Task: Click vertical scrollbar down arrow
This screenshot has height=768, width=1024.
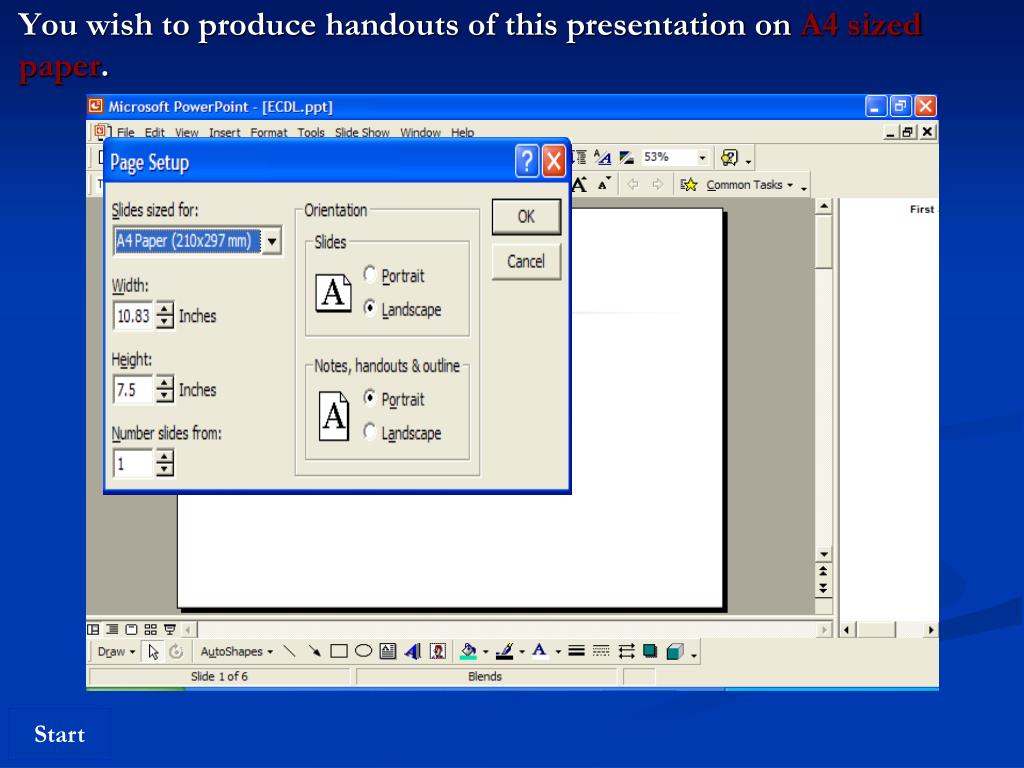Action: pyautogui.click(x=824, y=554)
